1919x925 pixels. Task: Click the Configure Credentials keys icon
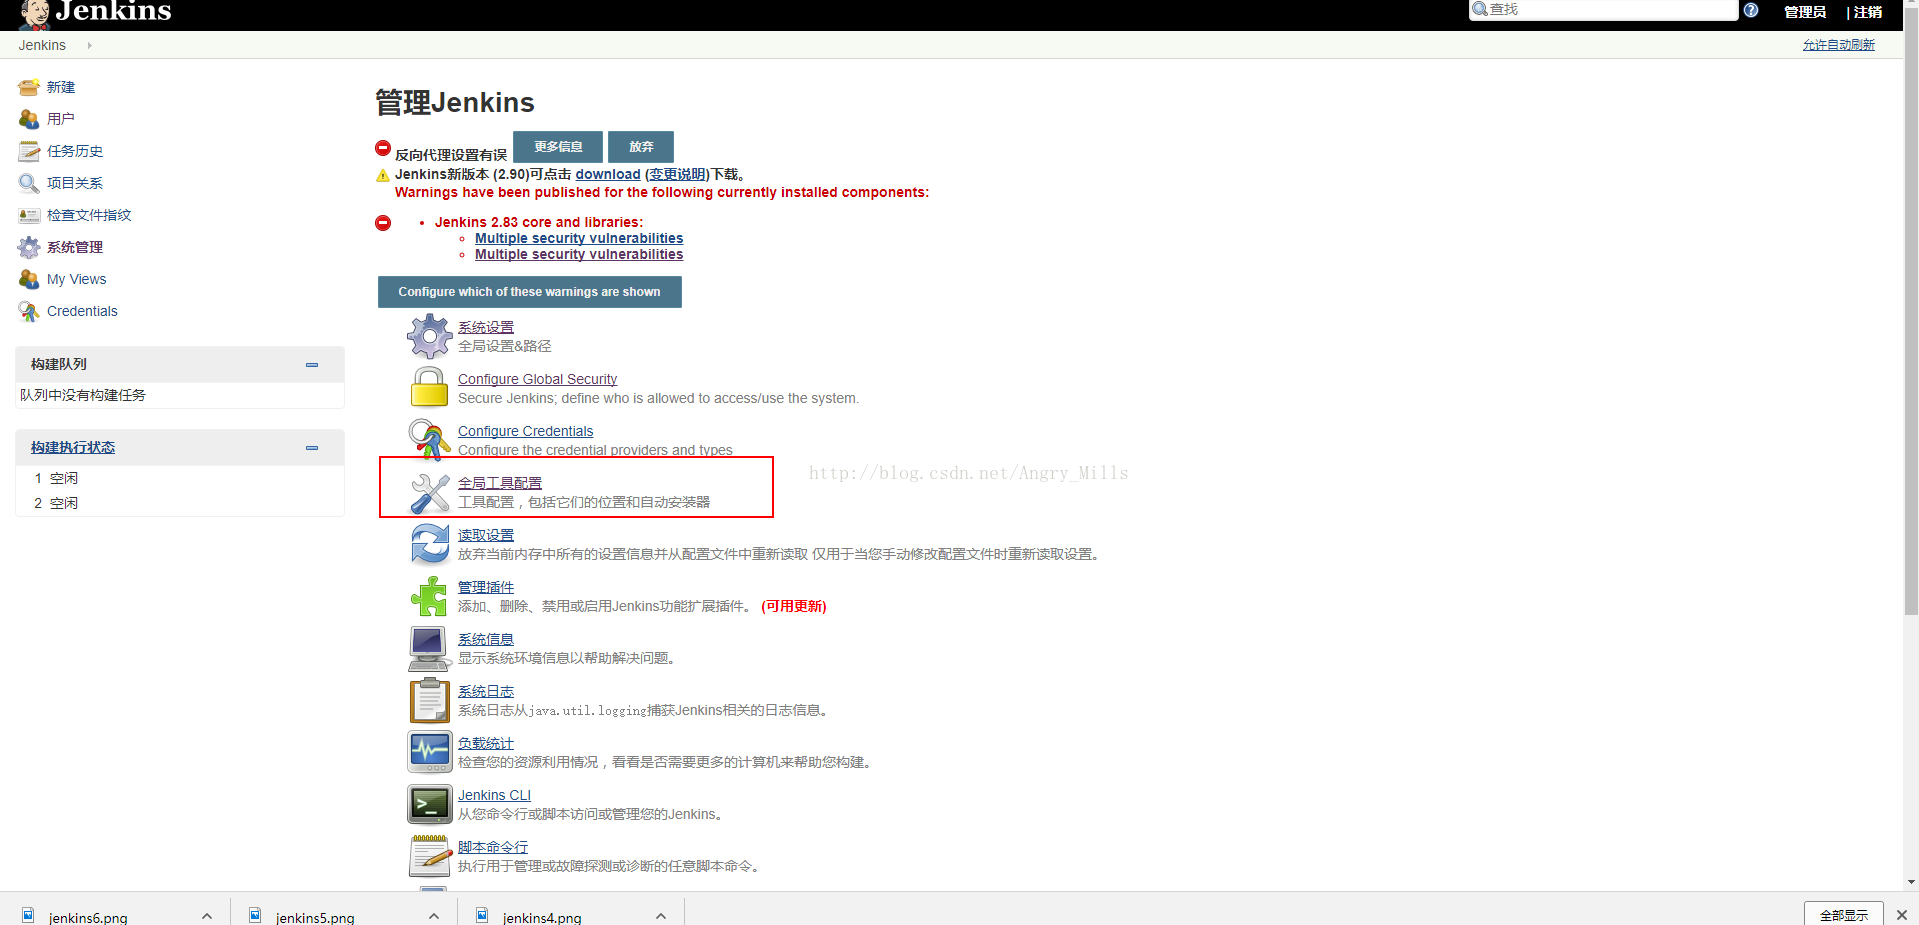point(430,440)
